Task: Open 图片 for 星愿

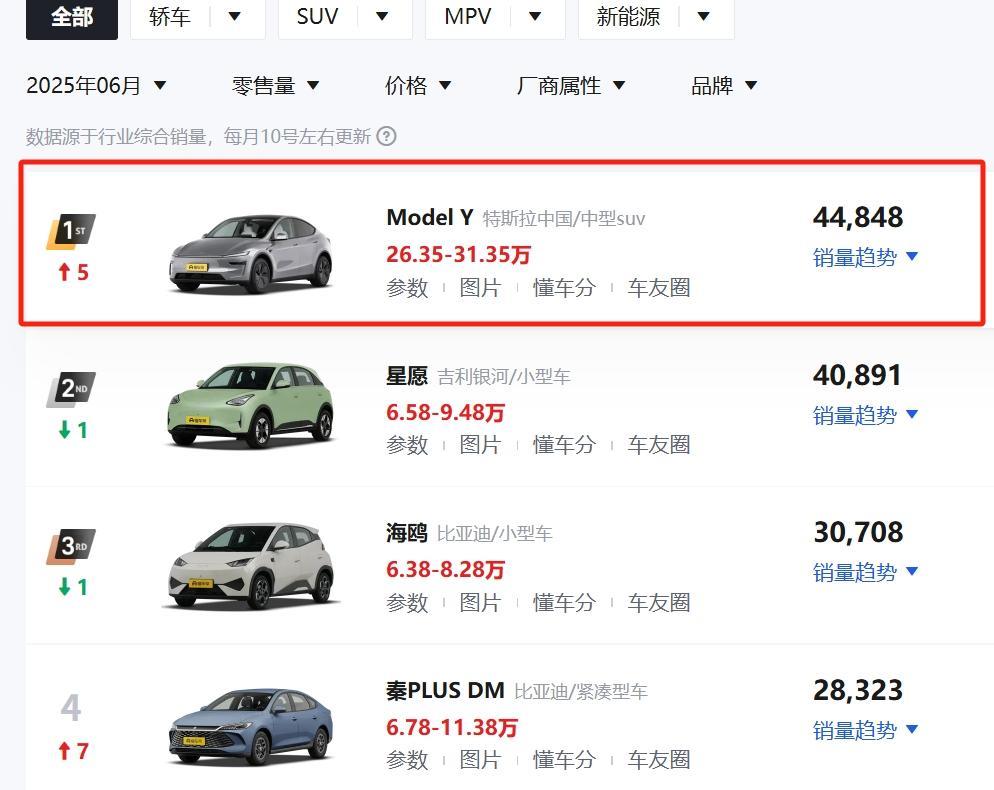Action: (480, 444)
